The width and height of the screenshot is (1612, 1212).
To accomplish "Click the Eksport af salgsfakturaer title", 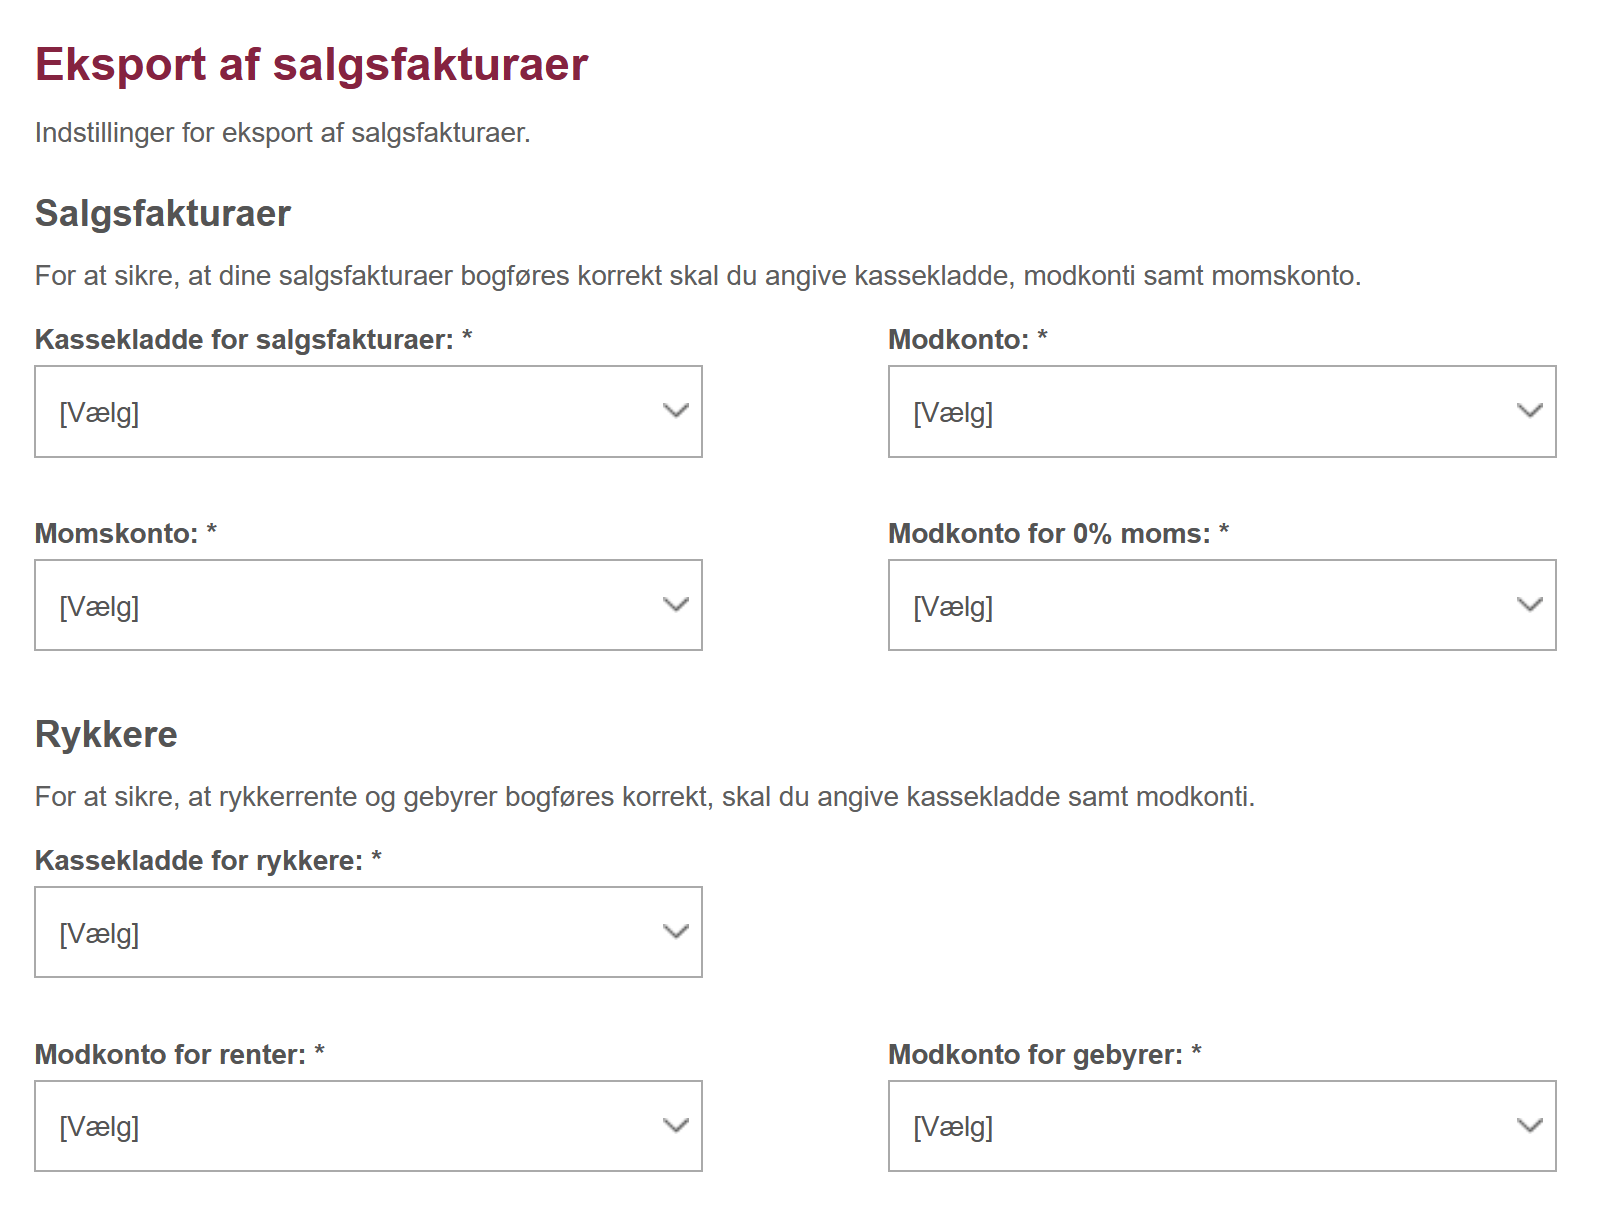I will 311,65.
